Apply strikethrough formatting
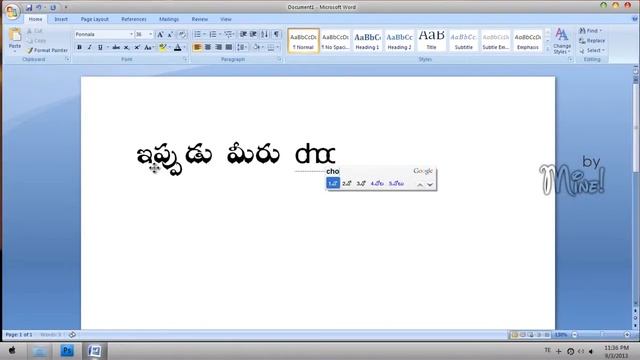Screen dimensions: 640x360 click(116, 47)
